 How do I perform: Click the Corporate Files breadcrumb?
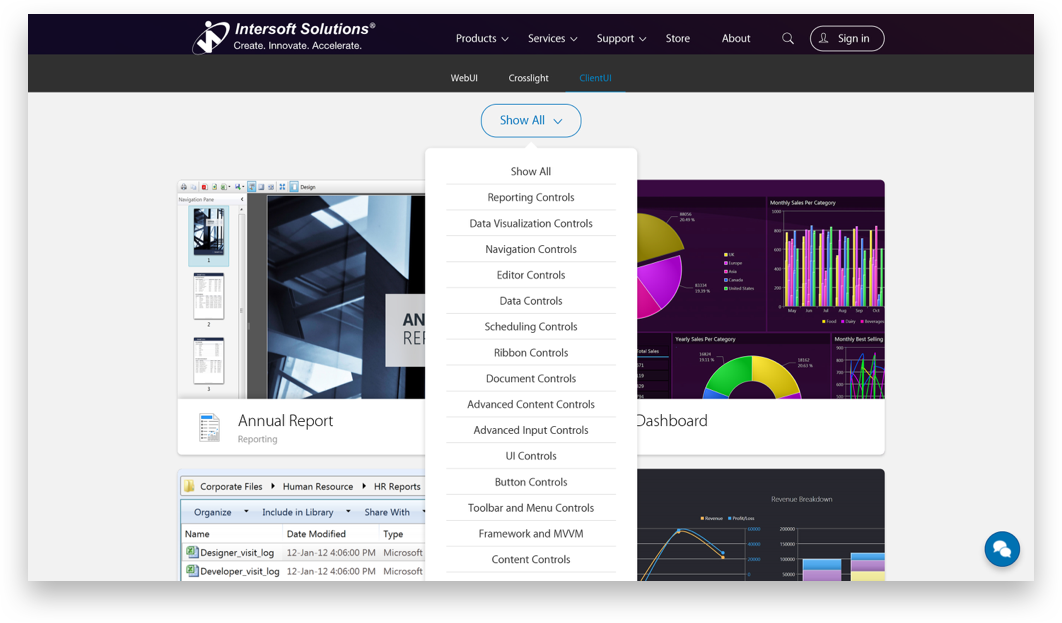pyautogui.click(x=231, y=486)
